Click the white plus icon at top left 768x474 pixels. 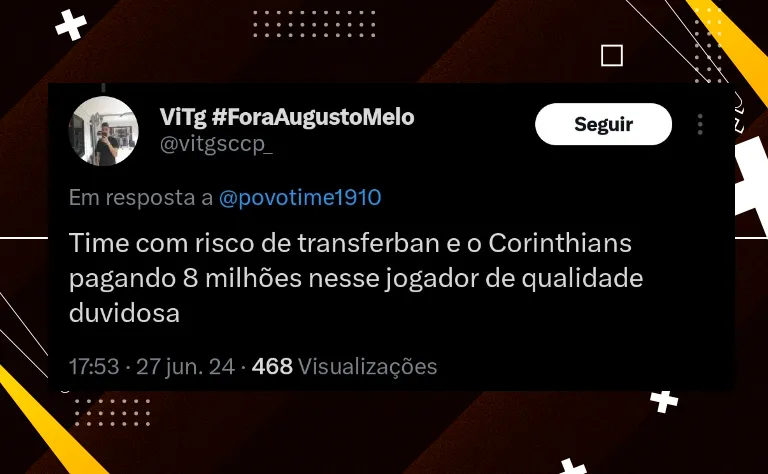[x=71, y=25]
